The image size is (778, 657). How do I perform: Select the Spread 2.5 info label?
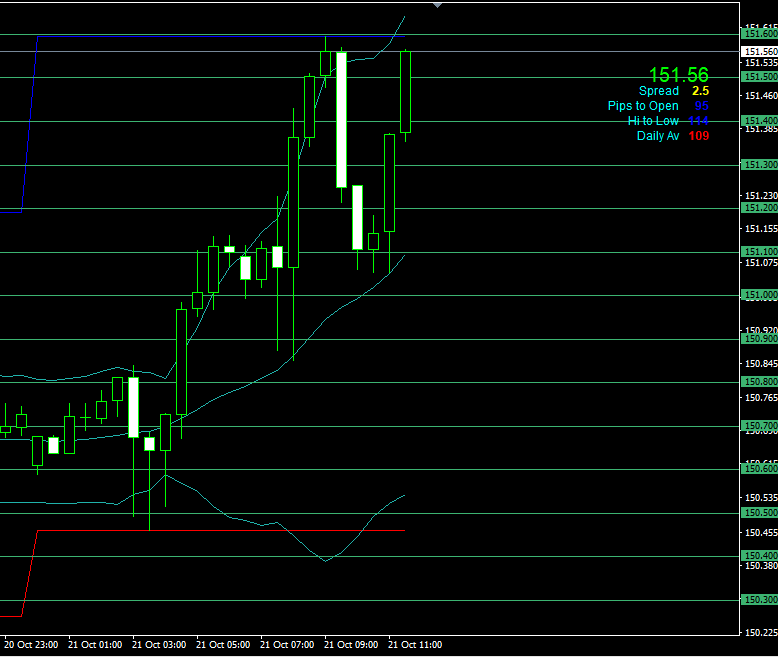coord(673,91)
